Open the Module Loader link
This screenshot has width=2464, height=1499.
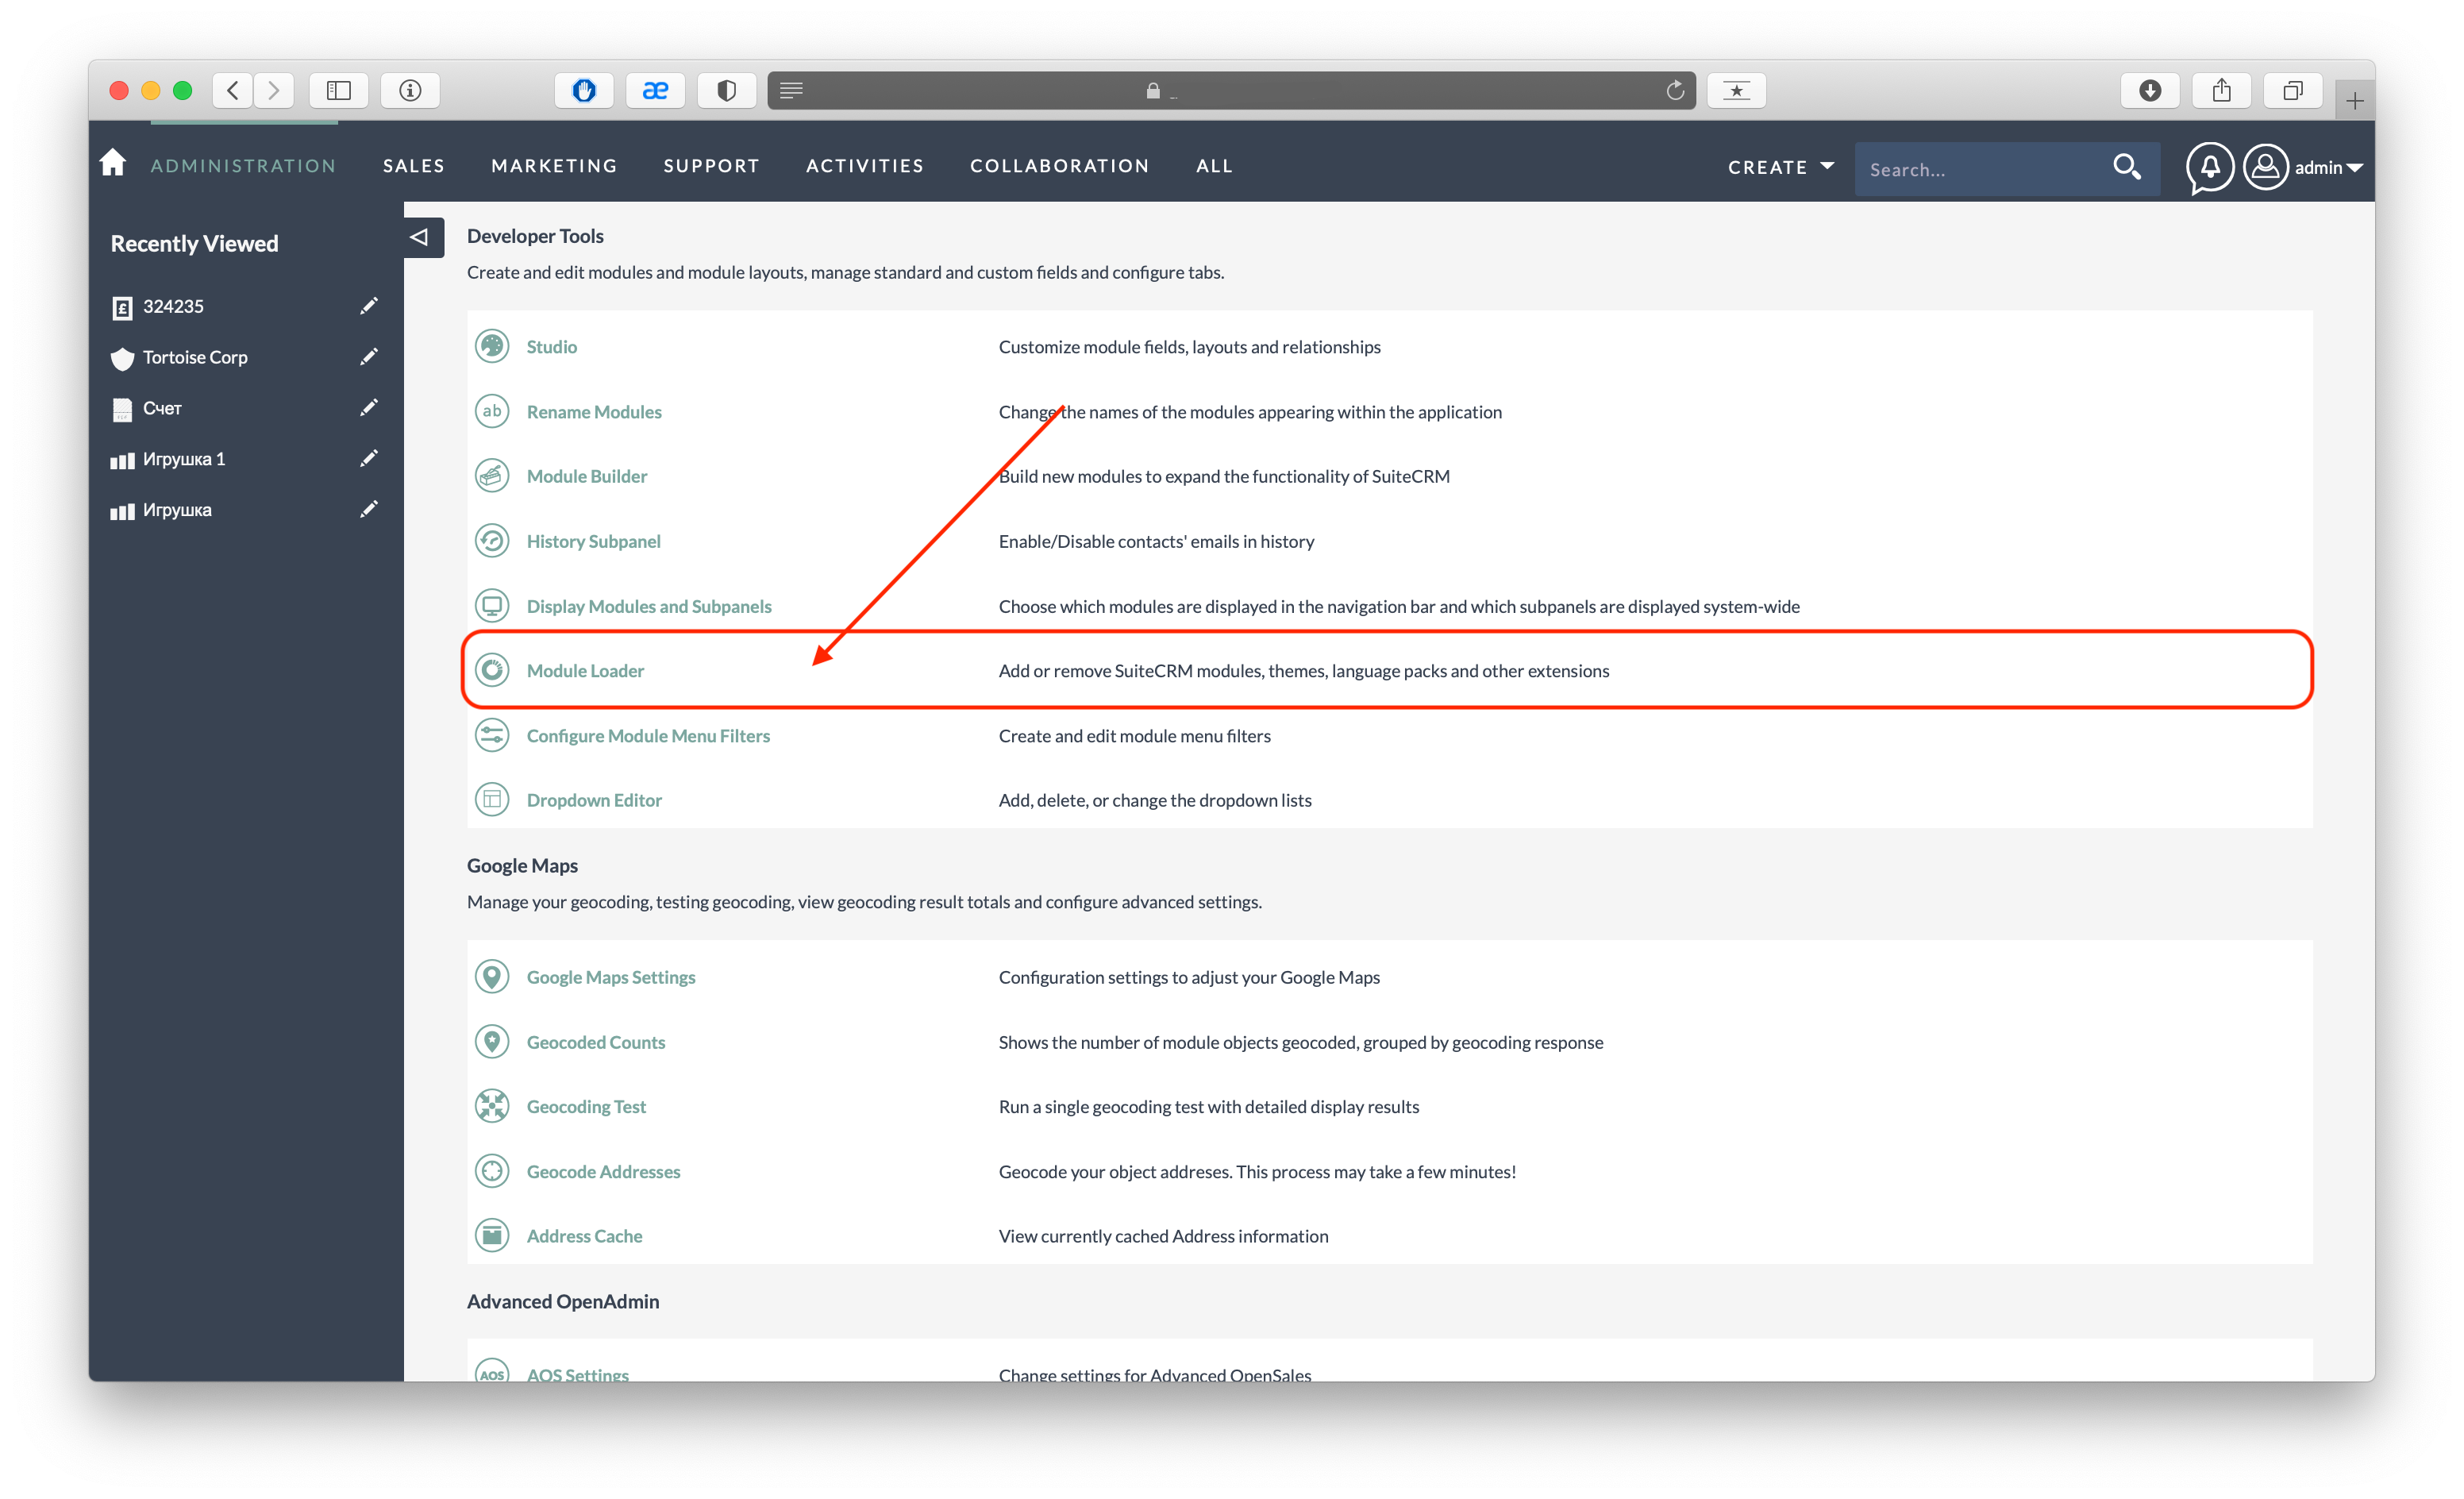(585, 671)
